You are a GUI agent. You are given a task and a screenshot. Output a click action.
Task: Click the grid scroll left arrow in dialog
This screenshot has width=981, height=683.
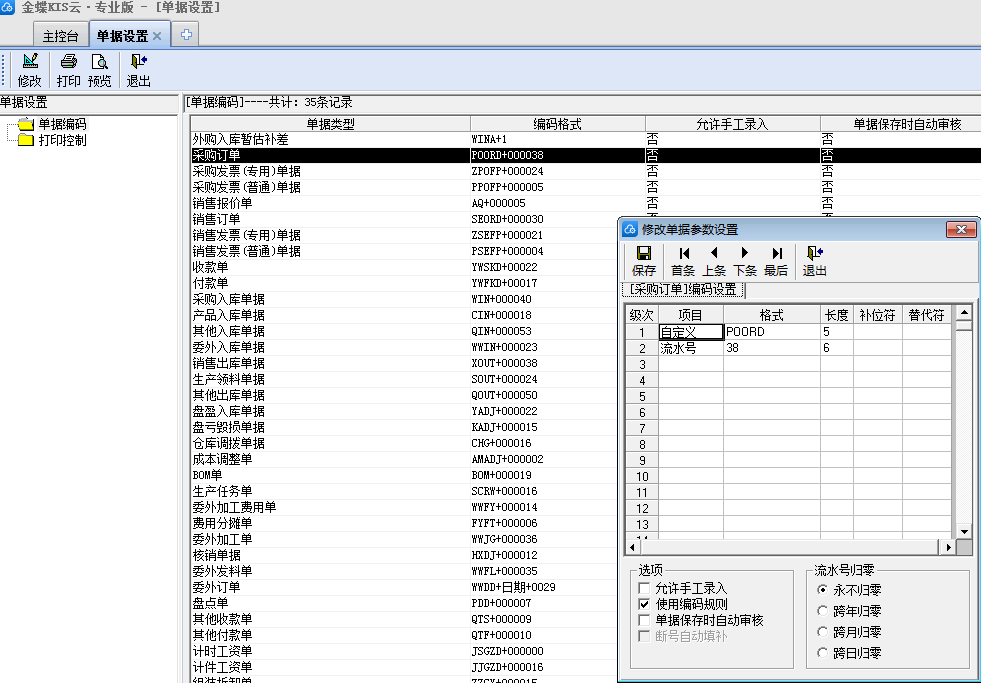(x=632, y=547)
